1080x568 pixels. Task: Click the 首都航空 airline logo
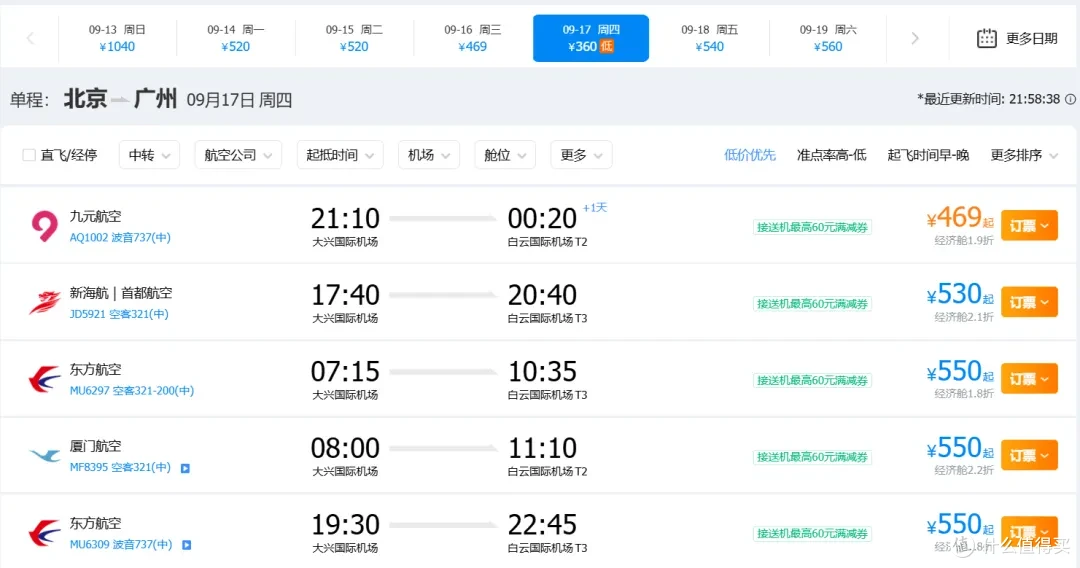pos(45,302)
